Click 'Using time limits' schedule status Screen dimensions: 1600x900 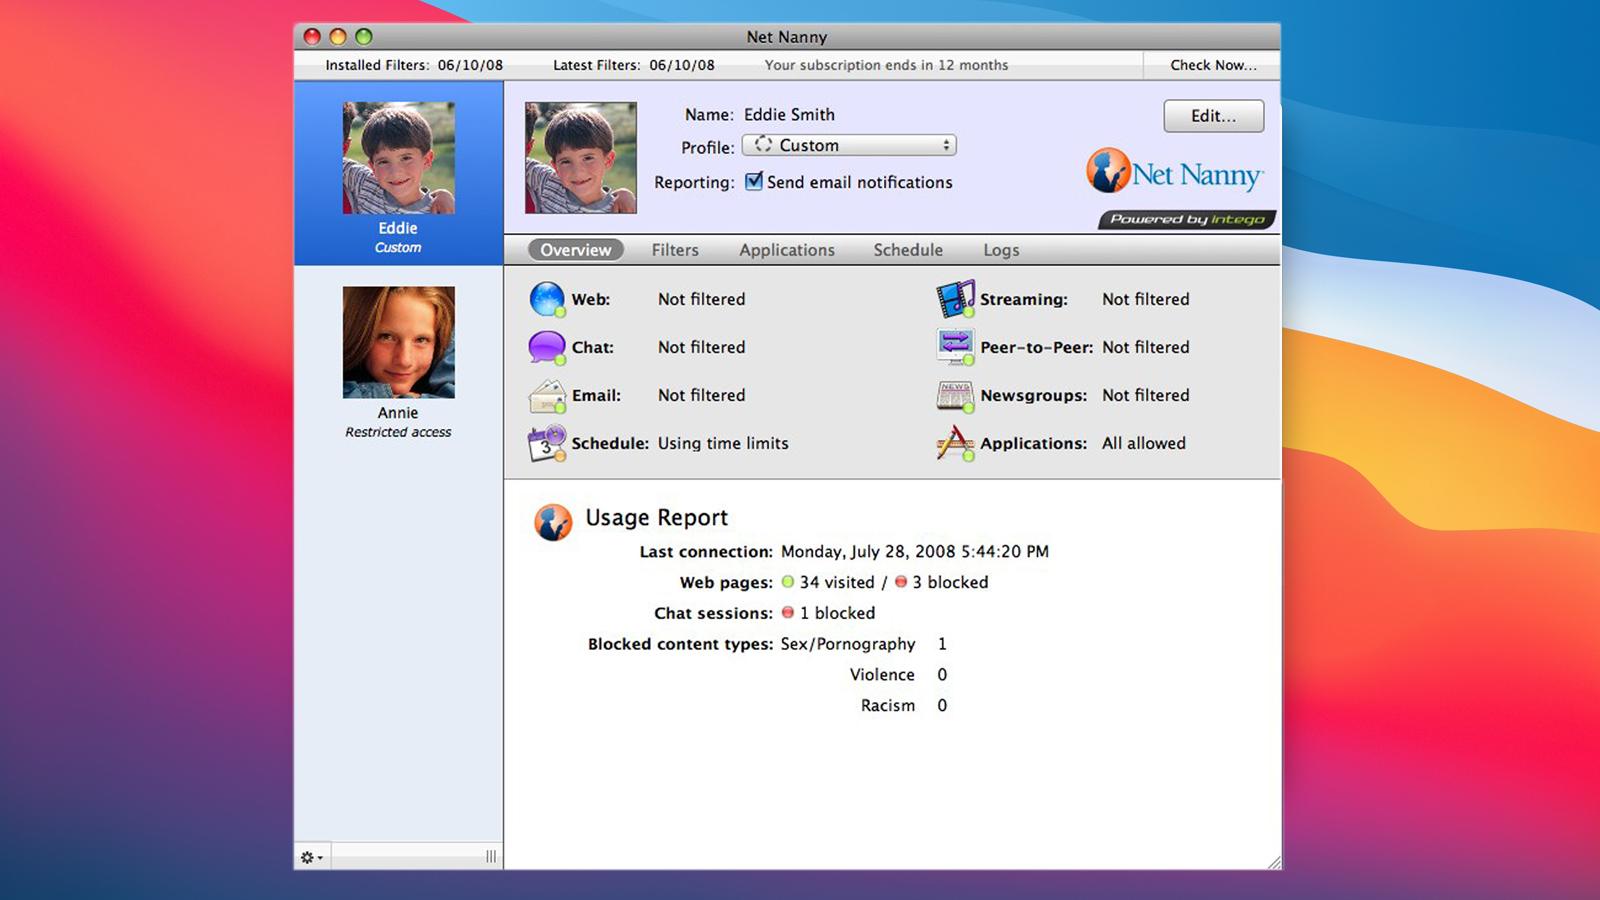[x=723, y=443]
